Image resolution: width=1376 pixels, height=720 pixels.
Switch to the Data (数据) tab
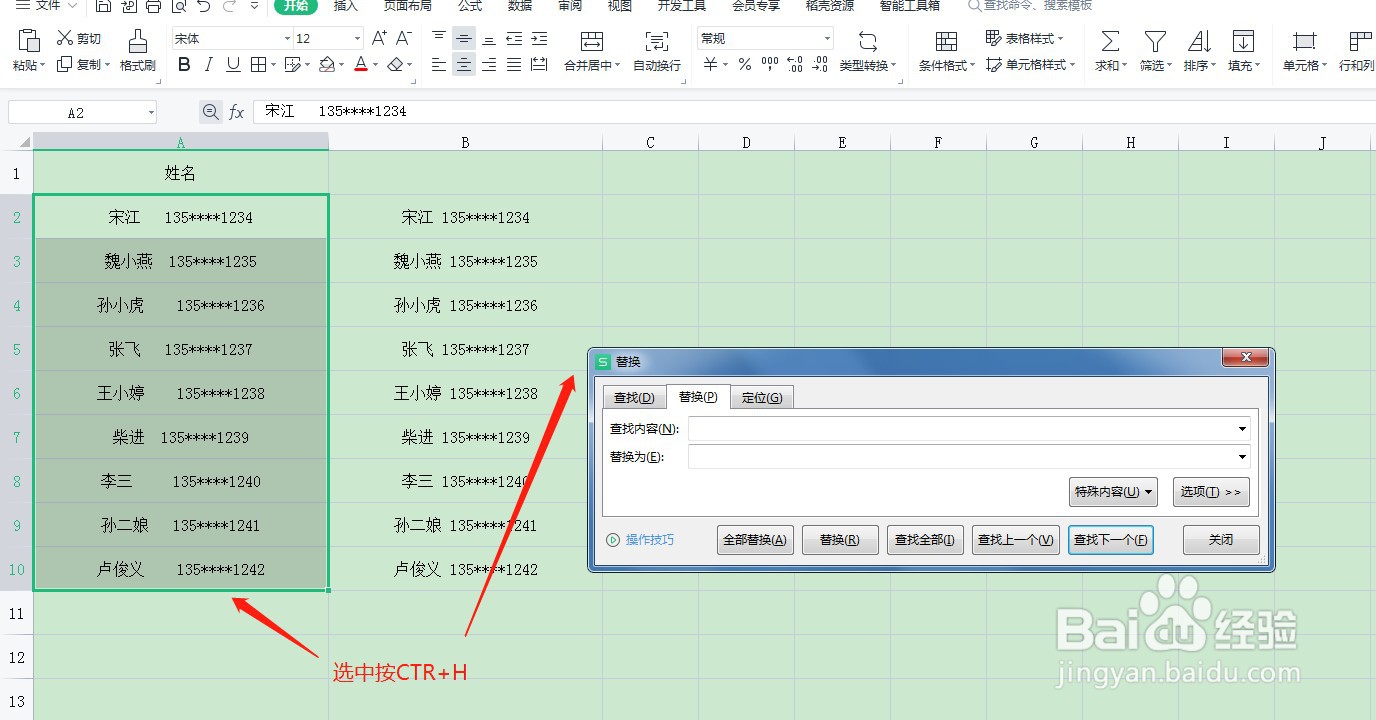520,6
